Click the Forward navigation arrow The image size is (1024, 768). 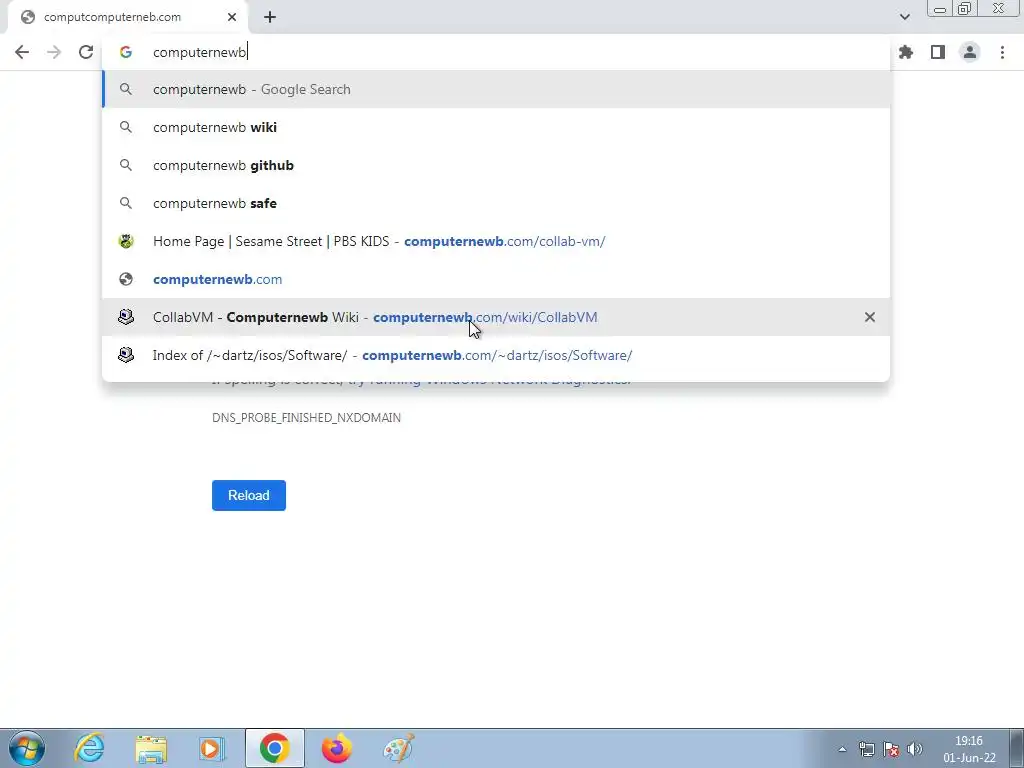pyautogui.click(x=54, y=52)
